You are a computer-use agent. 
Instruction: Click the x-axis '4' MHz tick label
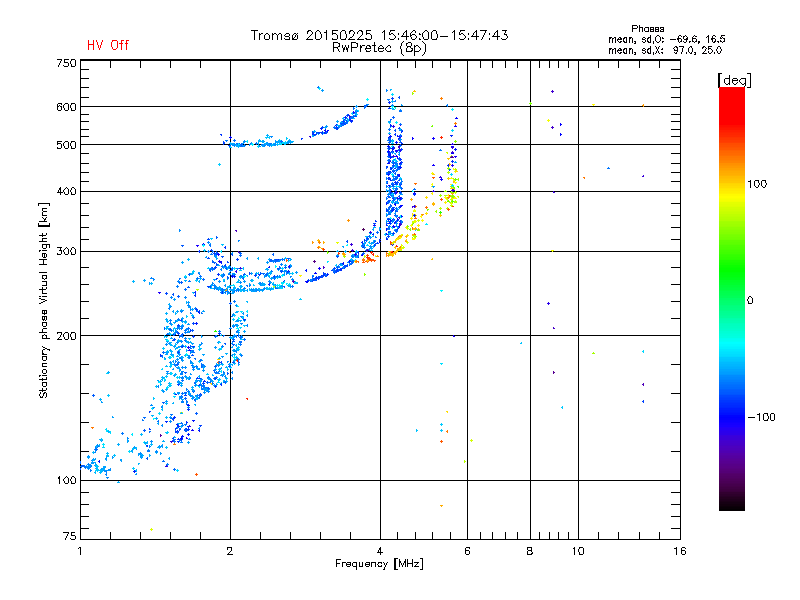(380, 551)
